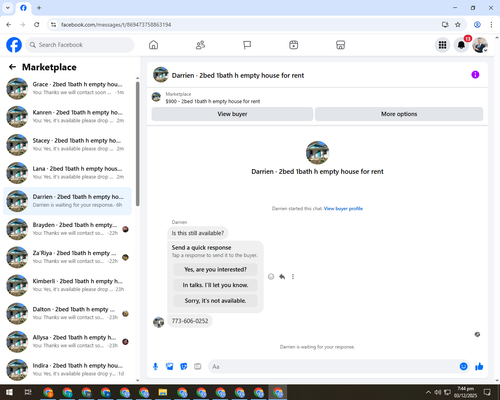This screenshot has width=500, height=400.
Task: Click the View buyer button
Action: pyautogui.click(x=232, y=114)
